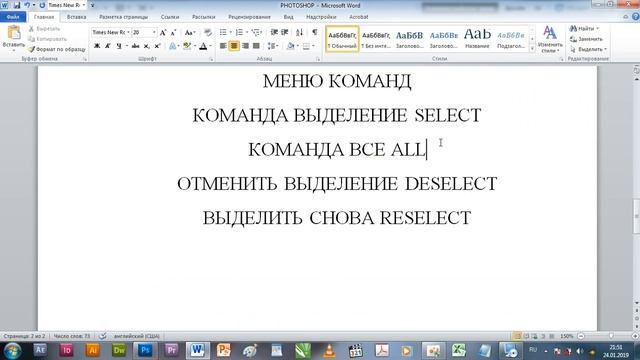Apply the Title (Название) style
This screenshot has height=360, width=640.
pos(477,39)
